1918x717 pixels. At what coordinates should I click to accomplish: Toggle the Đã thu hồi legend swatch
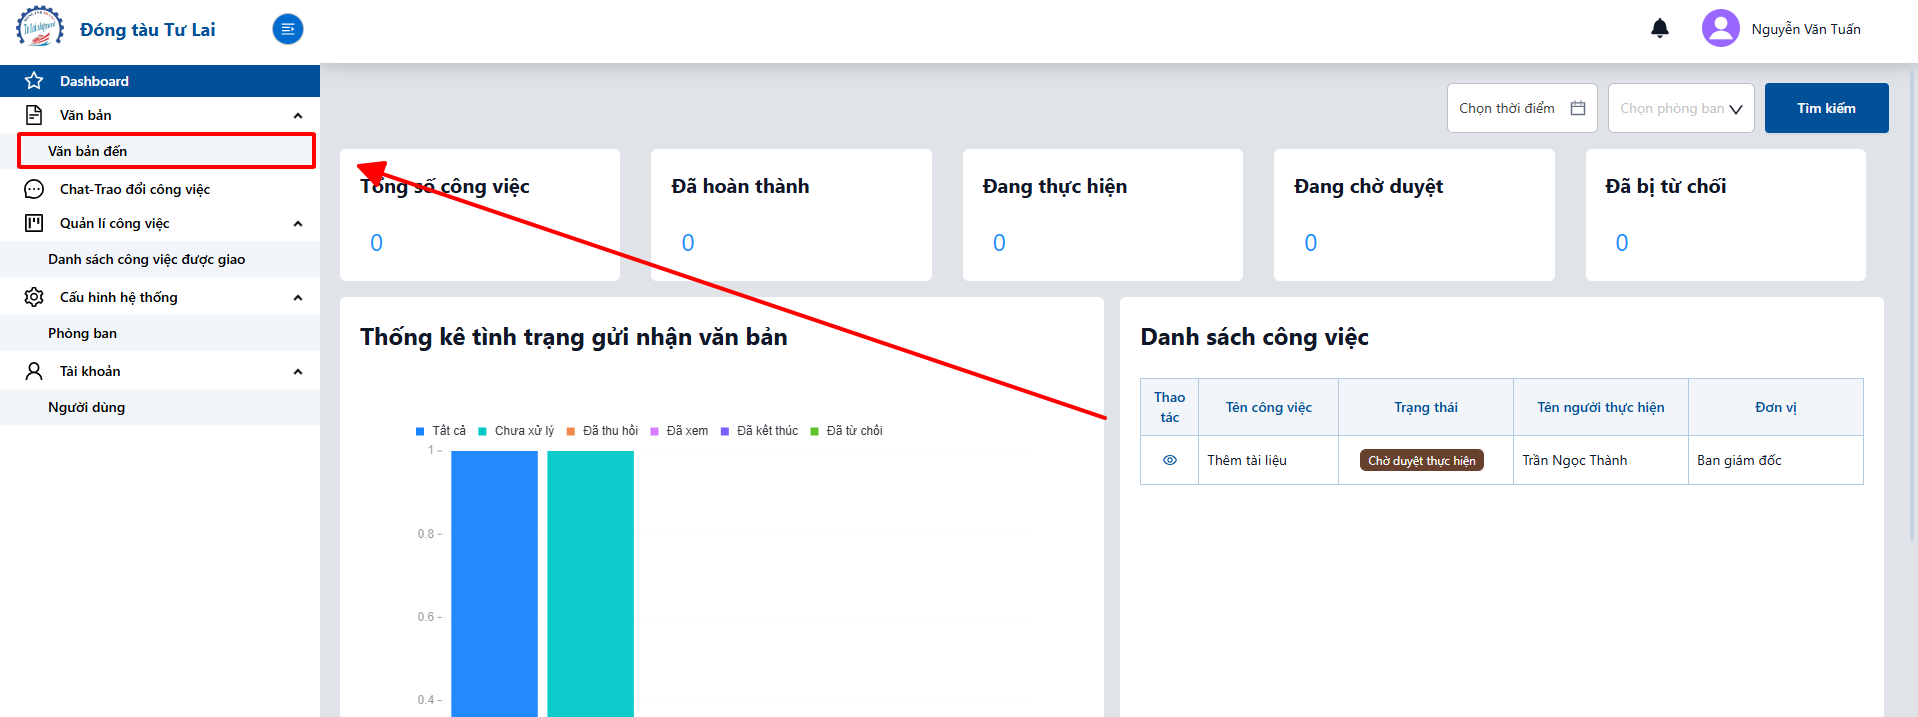pos(571,431)
